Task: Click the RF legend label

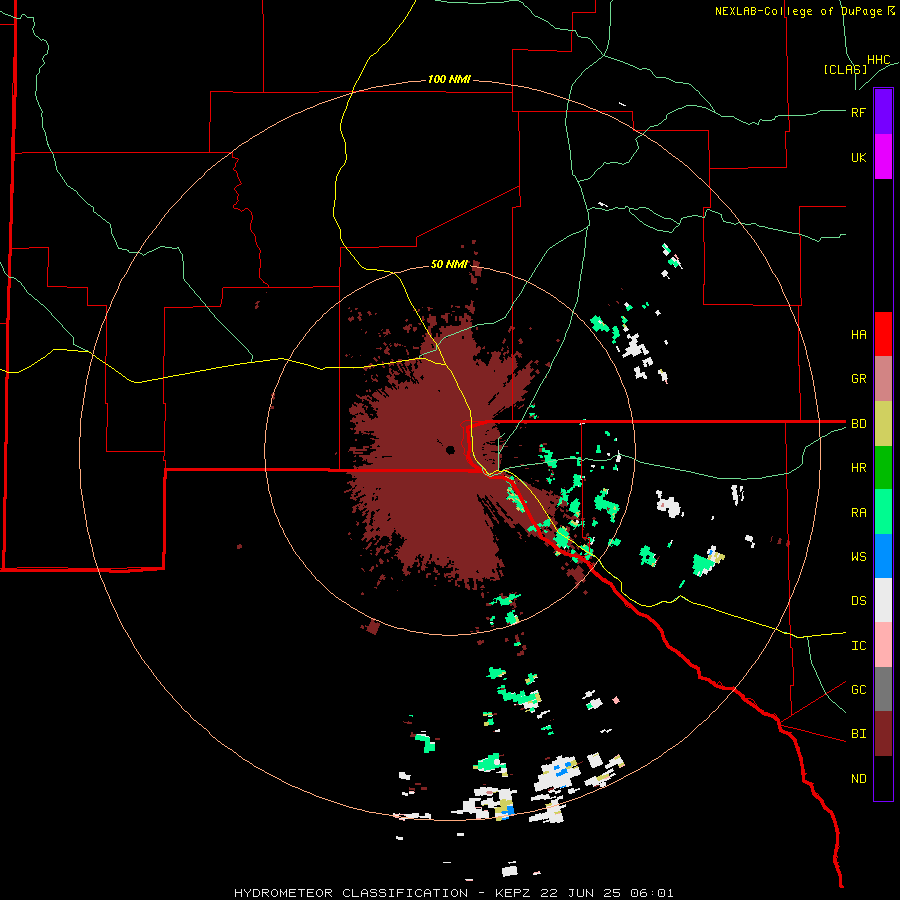Action: [859, 112]
